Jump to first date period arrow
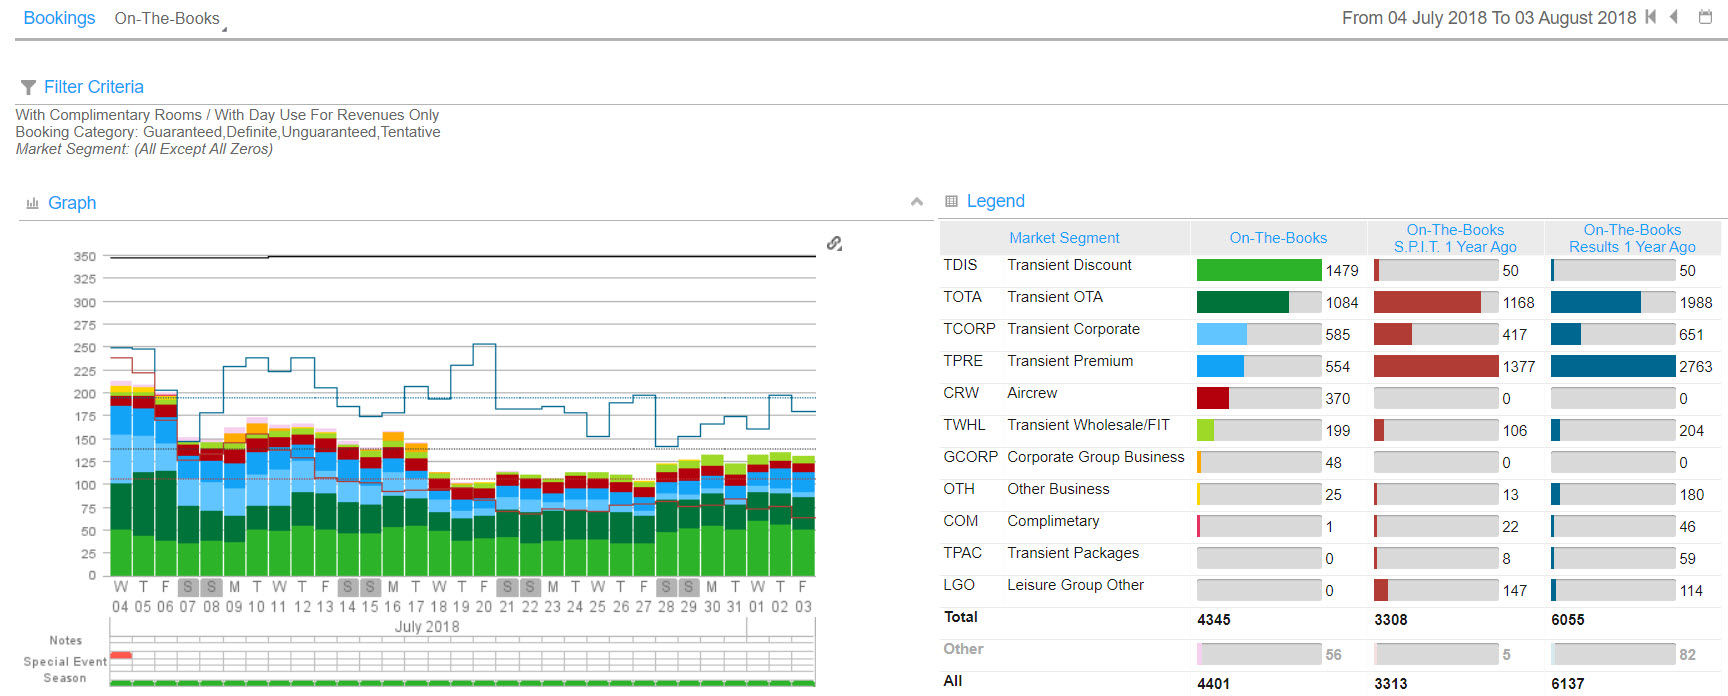 point(1651,17)
